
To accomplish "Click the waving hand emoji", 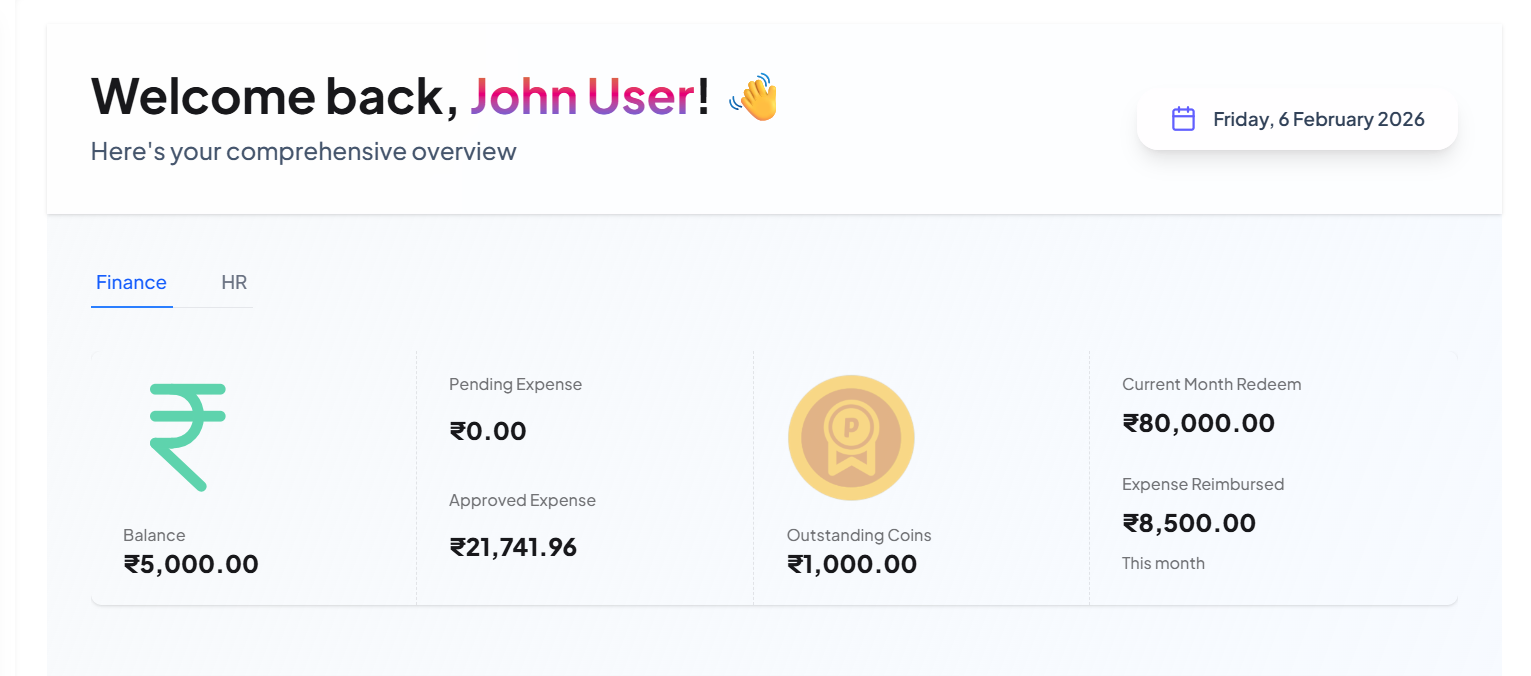I will click(x=754, y=97).
